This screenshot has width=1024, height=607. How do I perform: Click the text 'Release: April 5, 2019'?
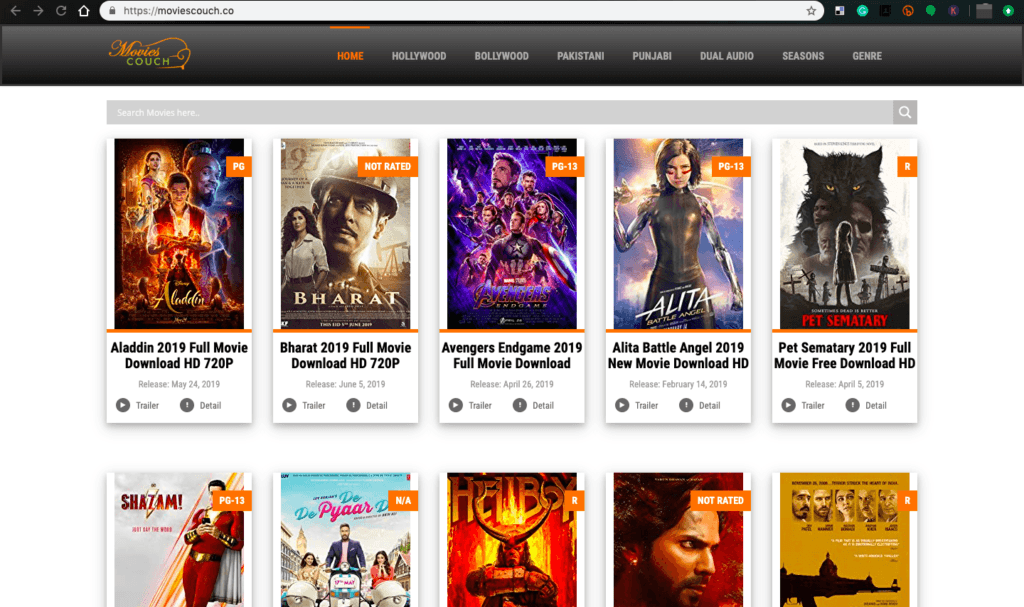[x=844, y=384]
